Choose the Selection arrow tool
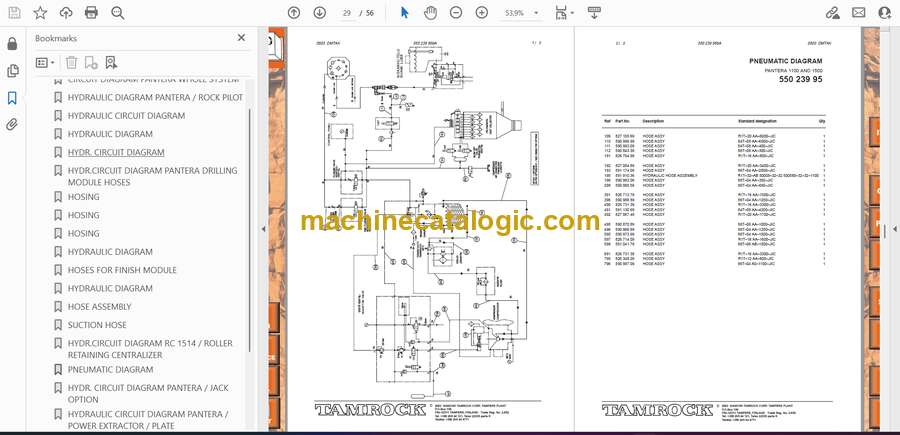 405,13
